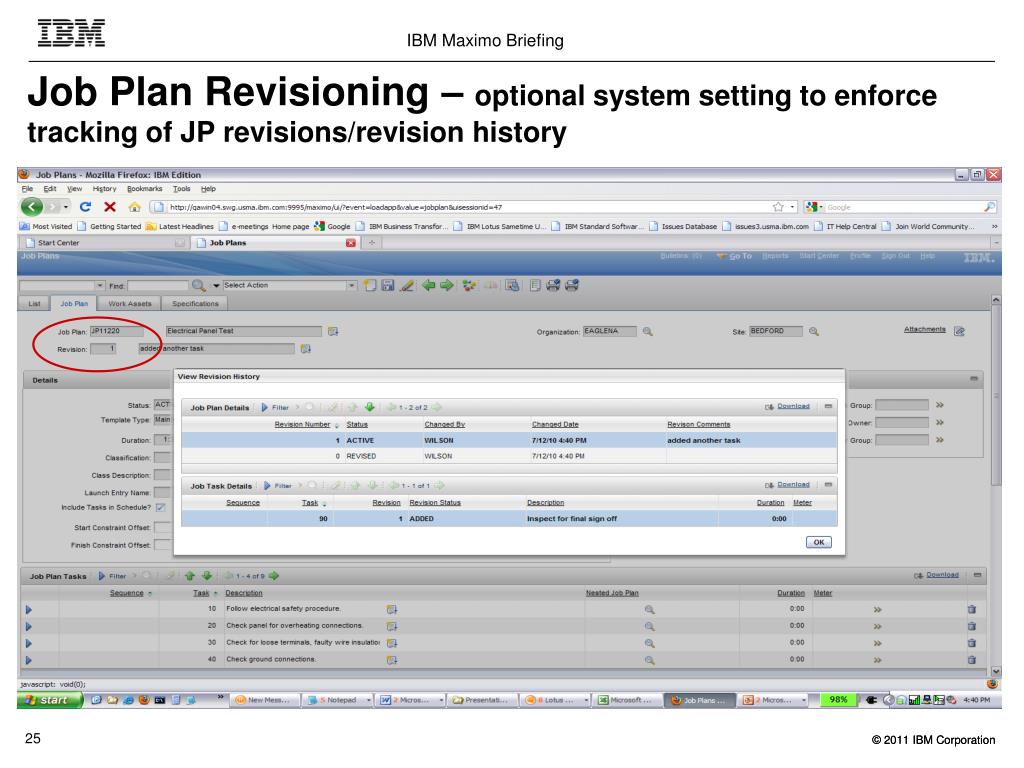Screen dimensions: 1024x768
Task: Click the Find input field
Action: [157, 286]
